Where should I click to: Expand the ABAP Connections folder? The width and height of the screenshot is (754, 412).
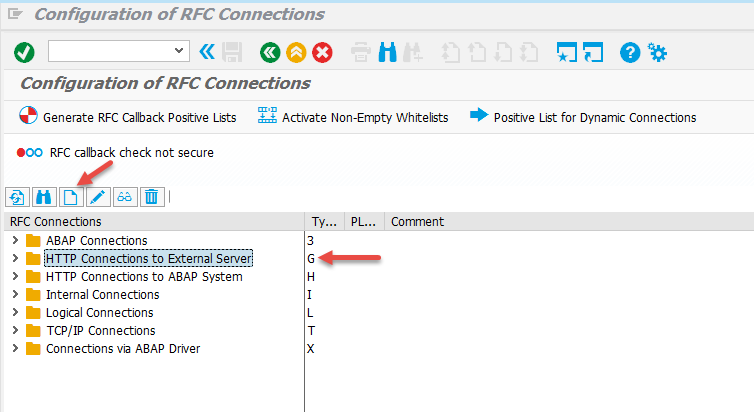coord(14,240)
